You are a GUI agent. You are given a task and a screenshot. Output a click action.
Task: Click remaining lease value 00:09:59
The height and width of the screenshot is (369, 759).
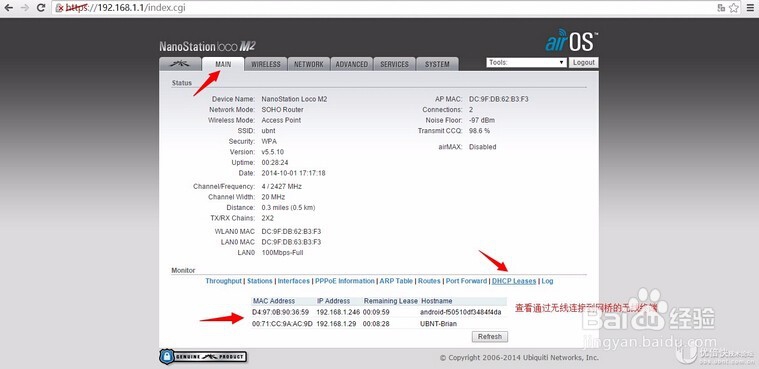376,312
